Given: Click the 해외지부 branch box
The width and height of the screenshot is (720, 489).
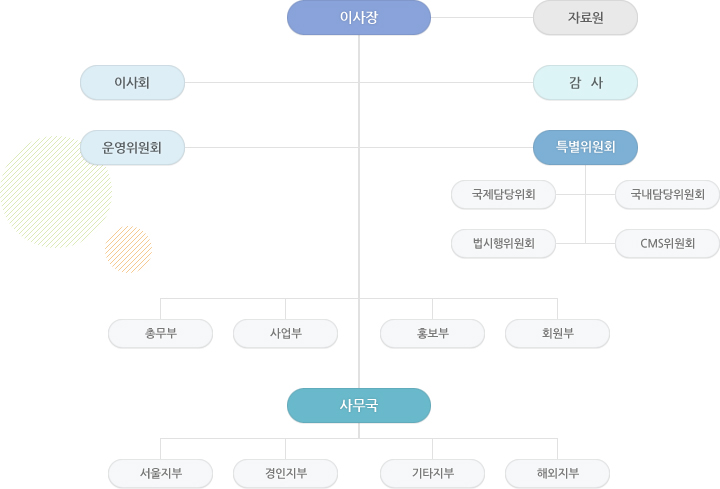Looking at the screenshot, I should pyautogui.click(x=557, y=473).
